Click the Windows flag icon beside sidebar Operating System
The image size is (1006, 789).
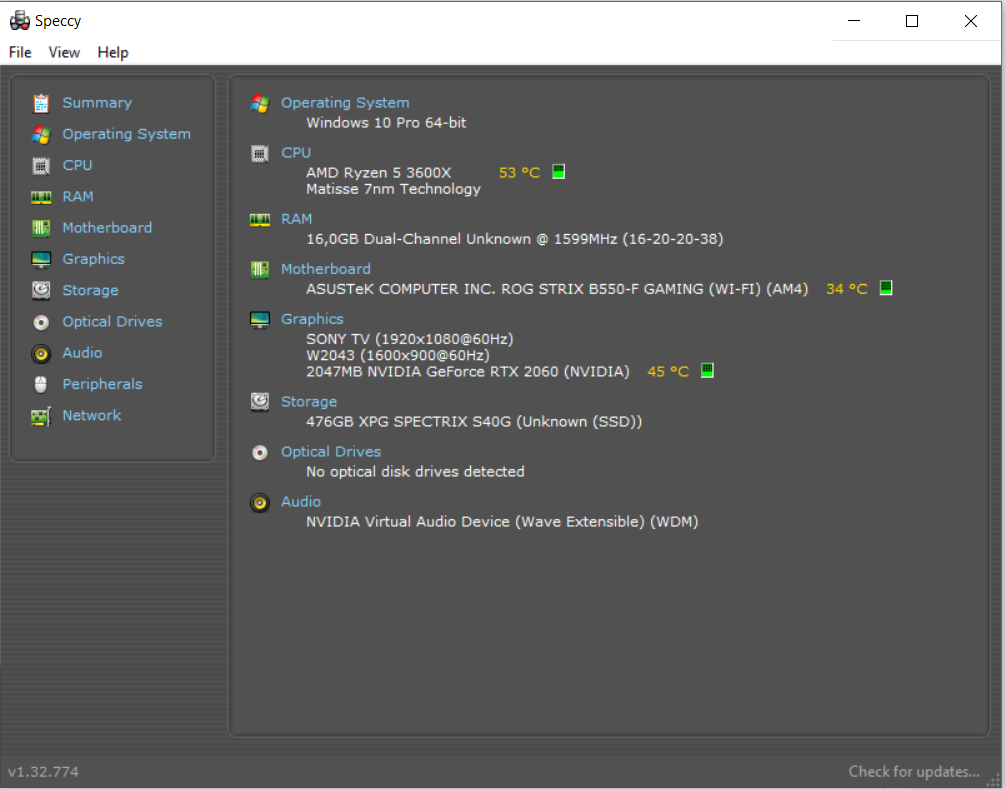41,135
